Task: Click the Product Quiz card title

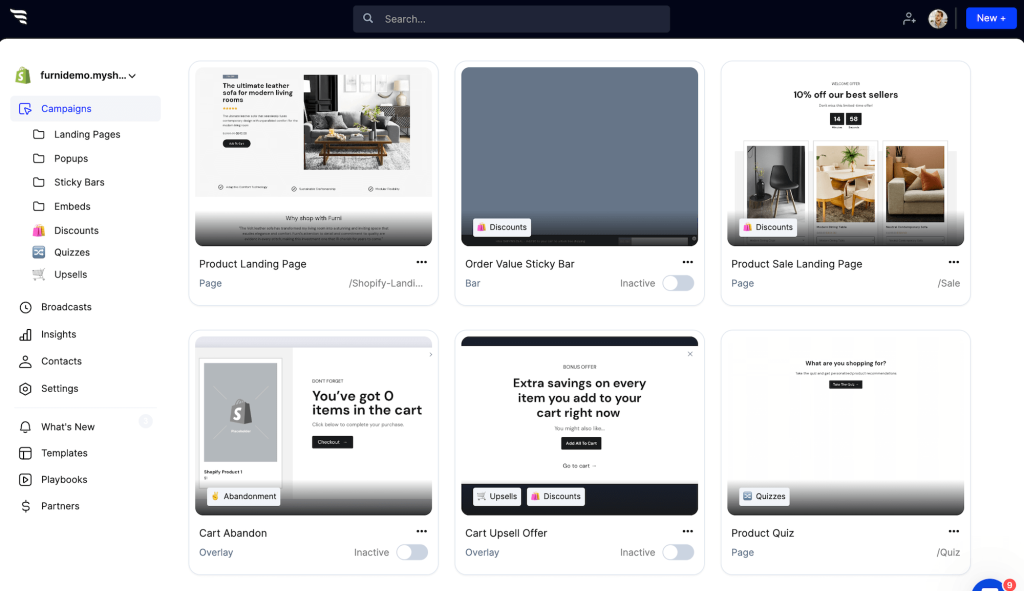Action: (x=763, y=533)
